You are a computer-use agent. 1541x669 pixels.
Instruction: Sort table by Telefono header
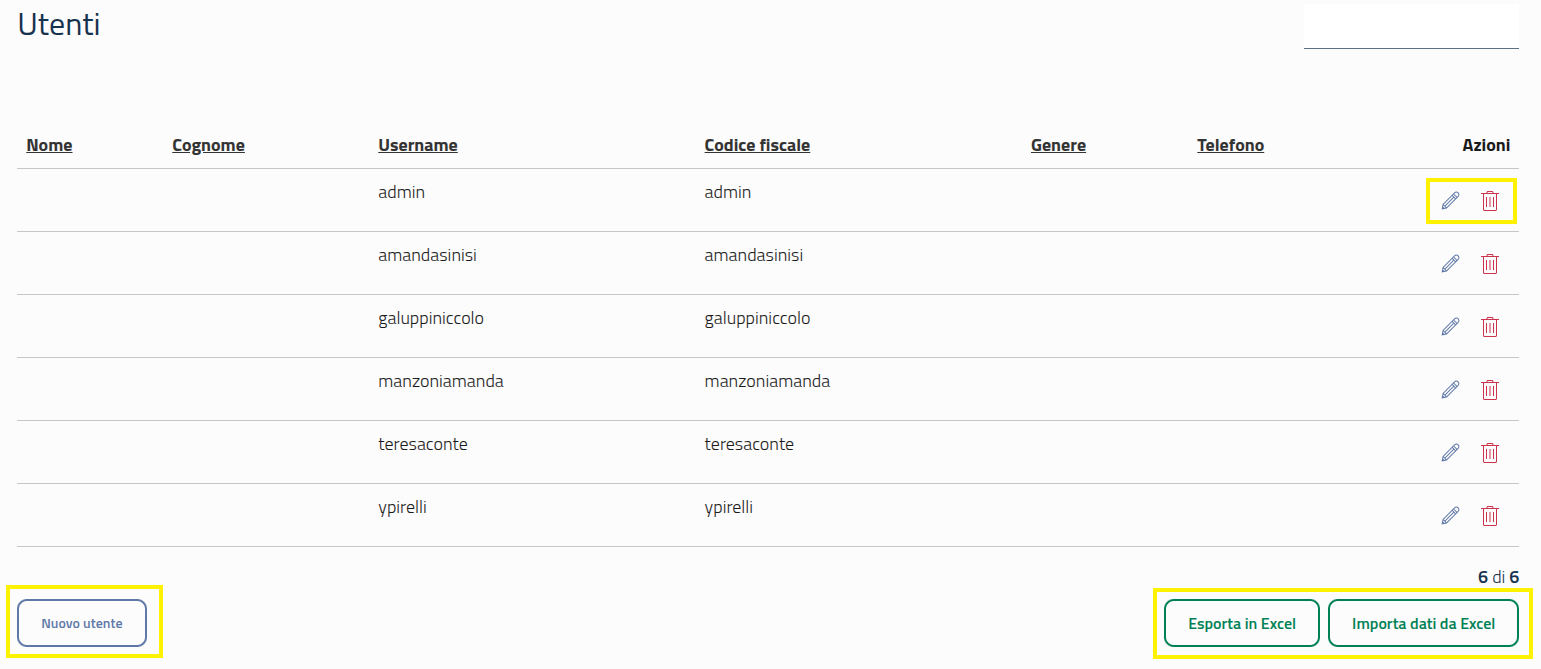pos(1230,146)
